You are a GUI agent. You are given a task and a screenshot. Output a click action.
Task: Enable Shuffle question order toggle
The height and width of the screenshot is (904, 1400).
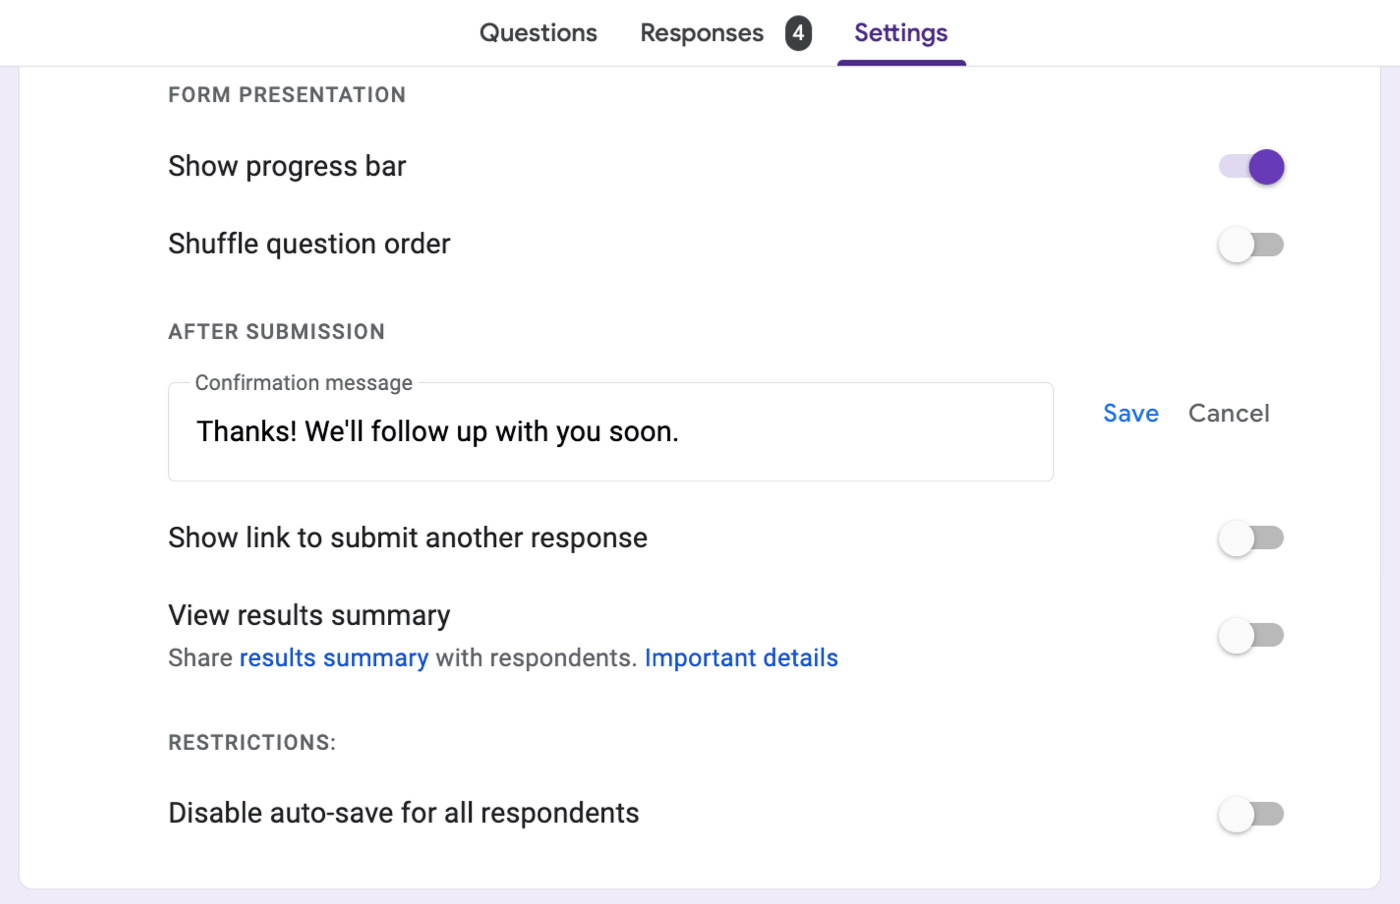[x=1251, y=245]
